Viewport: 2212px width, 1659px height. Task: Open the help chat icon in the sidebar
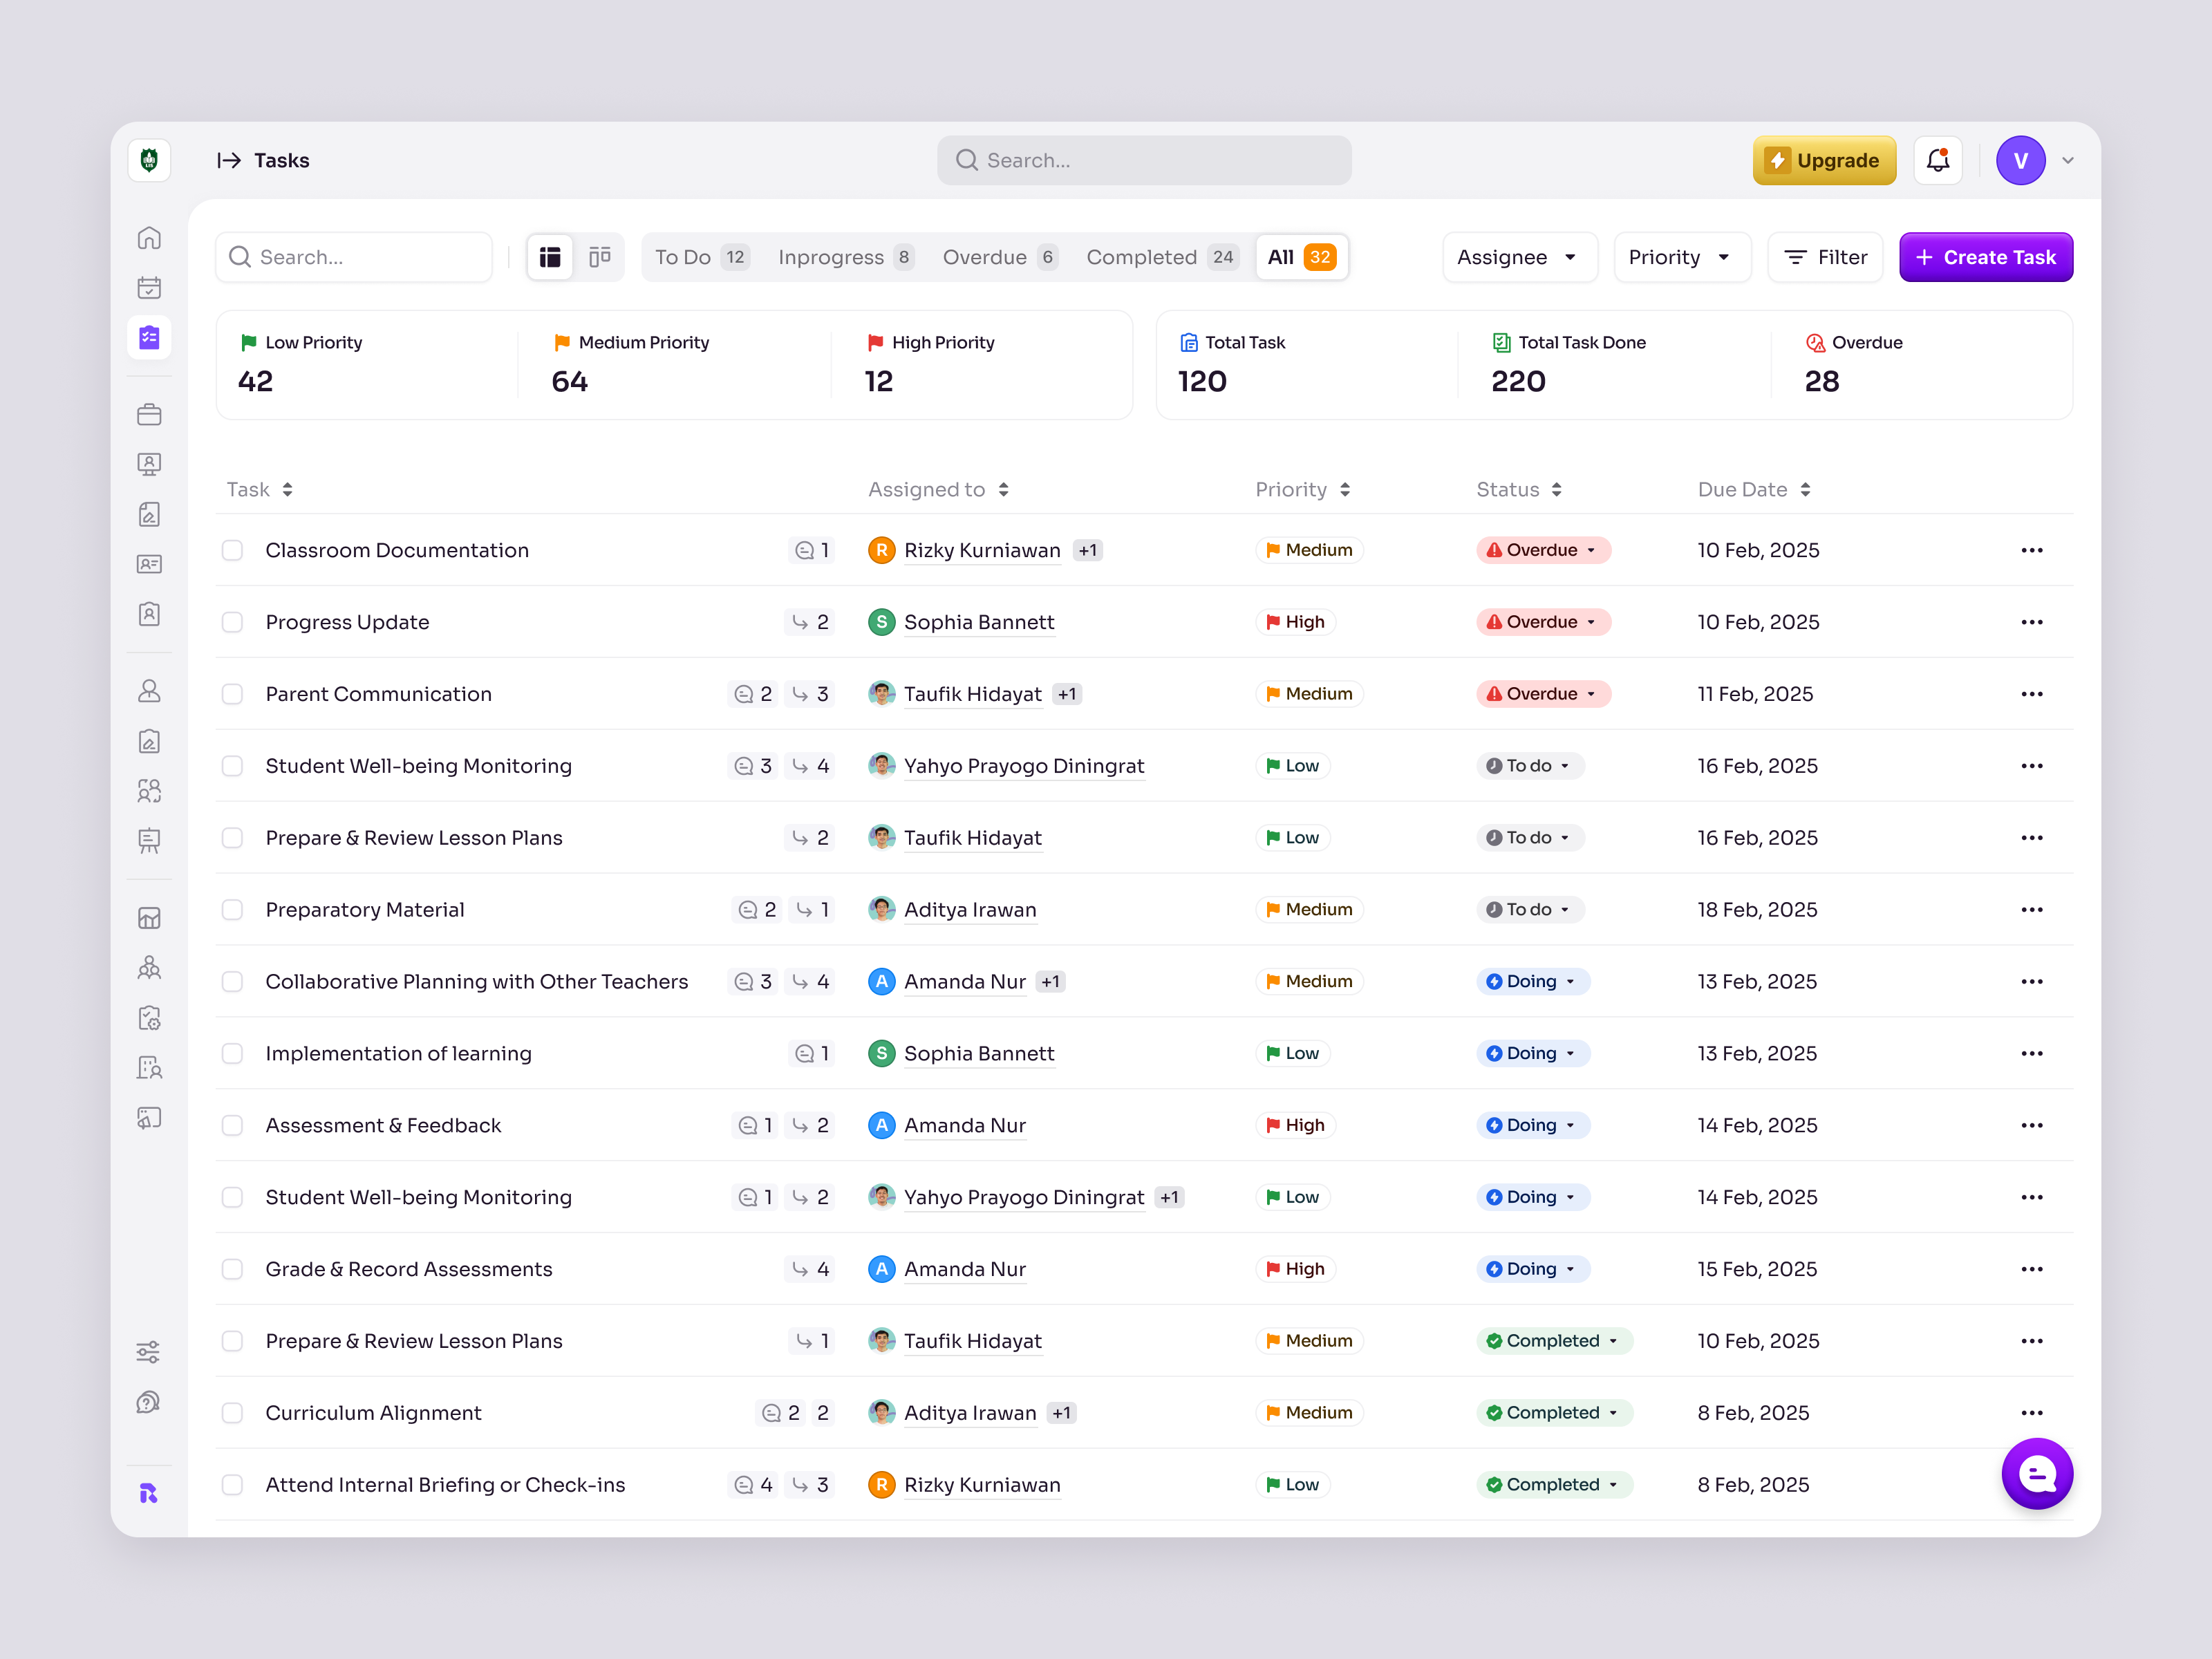click(149, 1401)
